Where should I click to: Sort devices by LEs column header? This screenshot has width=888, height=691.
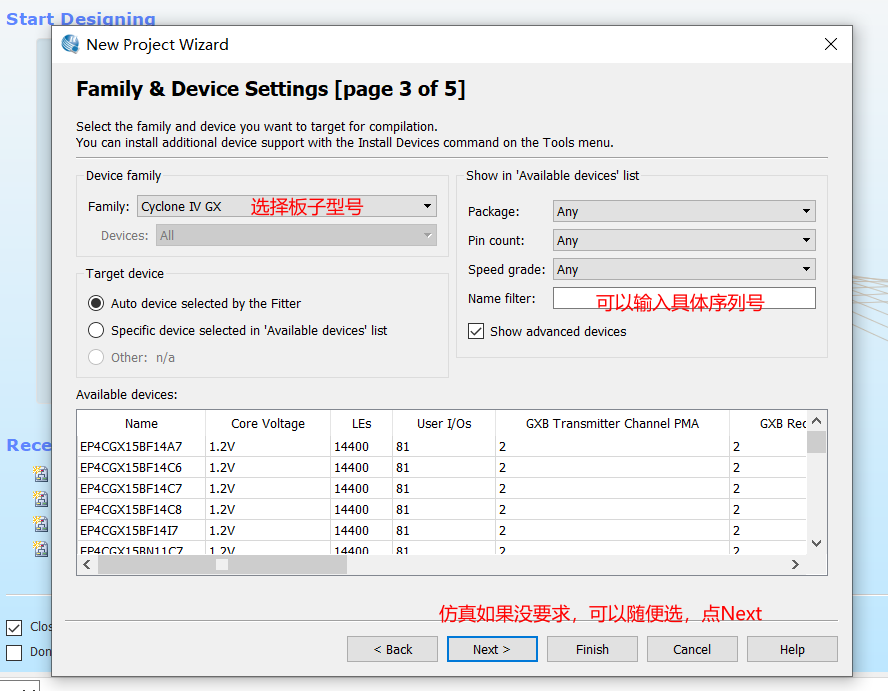[361, 424]
